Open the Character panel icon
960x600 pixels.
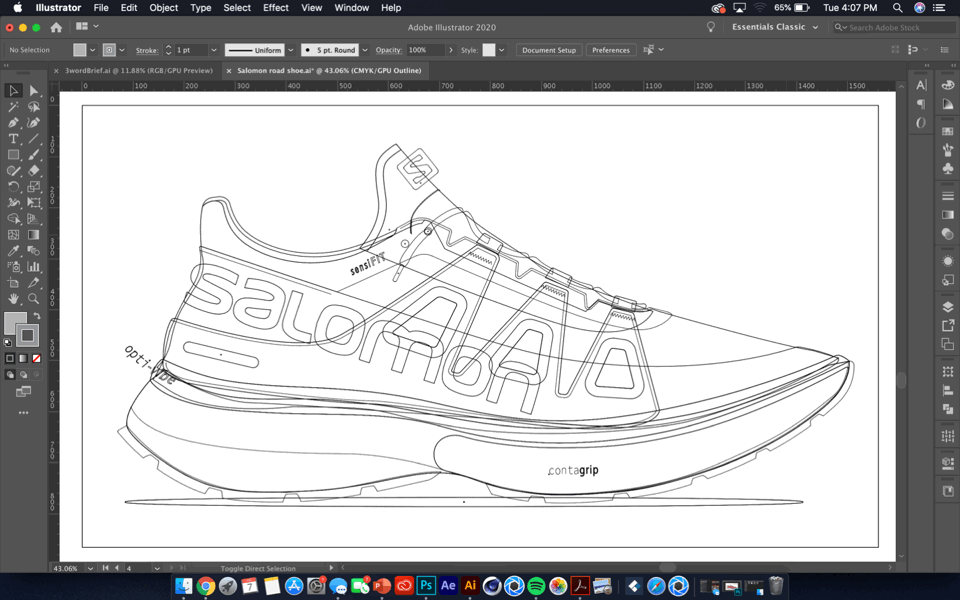921,85
